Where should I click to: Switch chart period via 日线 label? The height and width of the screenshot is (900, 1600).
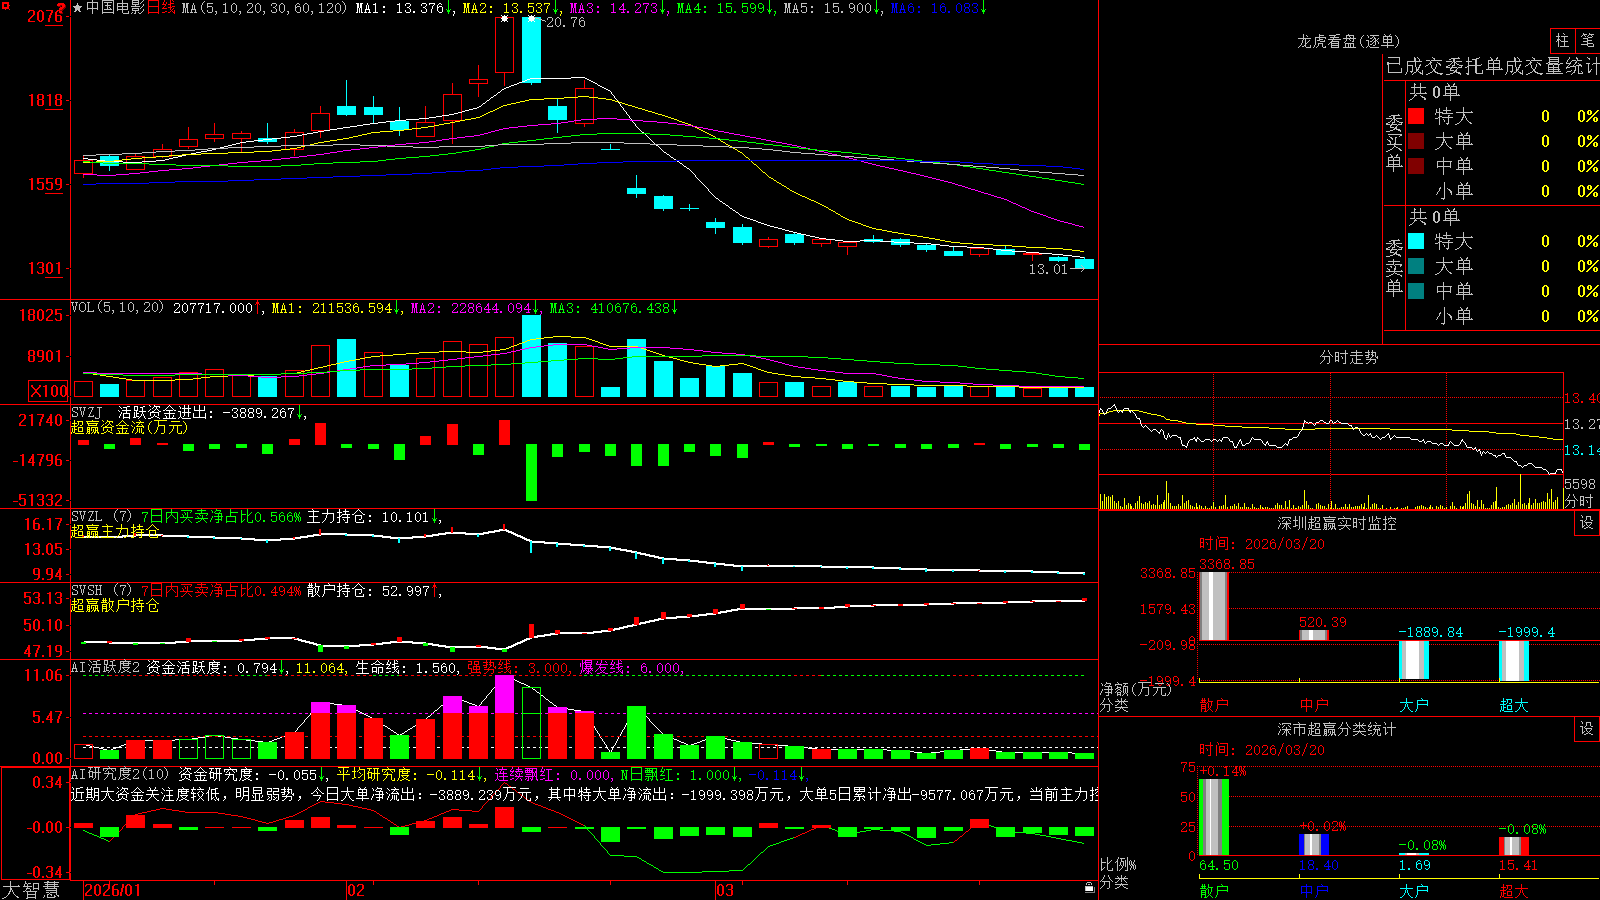[x=161, y=8]
